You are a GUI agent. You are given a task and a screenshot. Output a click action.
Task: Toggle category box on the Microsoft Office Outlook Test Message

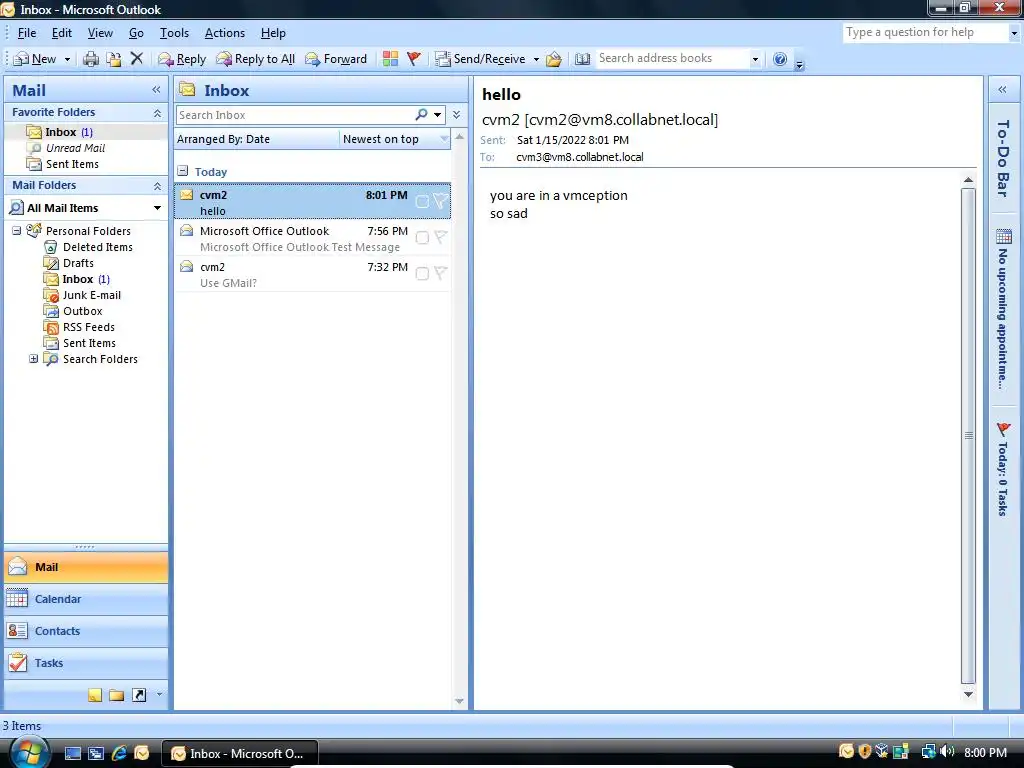click(x=423, y=238)
